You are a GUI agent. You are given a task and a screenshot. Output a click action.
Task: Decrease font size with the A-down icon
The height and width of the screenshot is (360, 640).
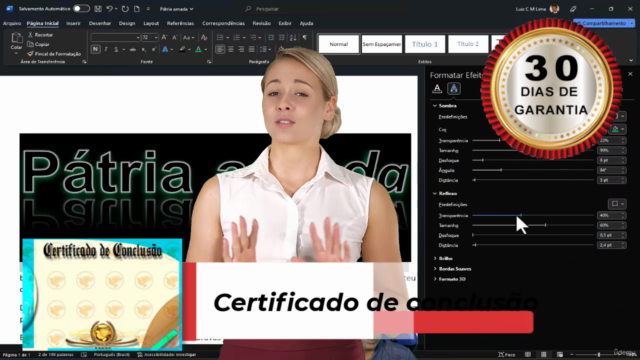coord(175,38)
